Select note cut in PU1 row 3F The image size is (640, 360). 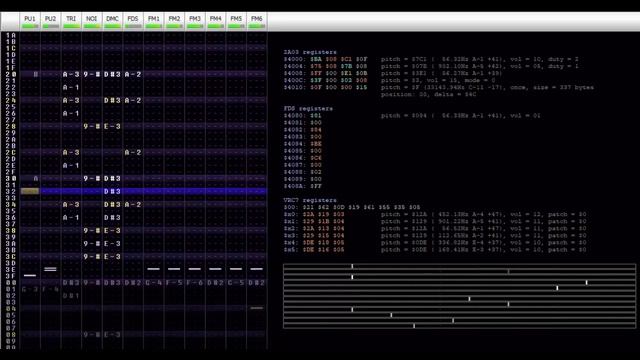coord(30,276)
